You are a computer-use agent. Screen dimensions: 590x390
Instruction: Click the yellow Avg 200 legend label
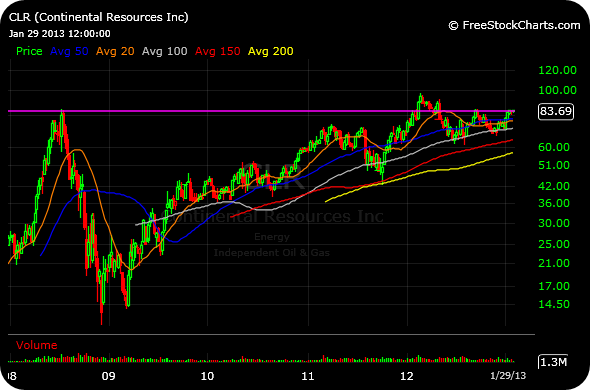(271, 51)
